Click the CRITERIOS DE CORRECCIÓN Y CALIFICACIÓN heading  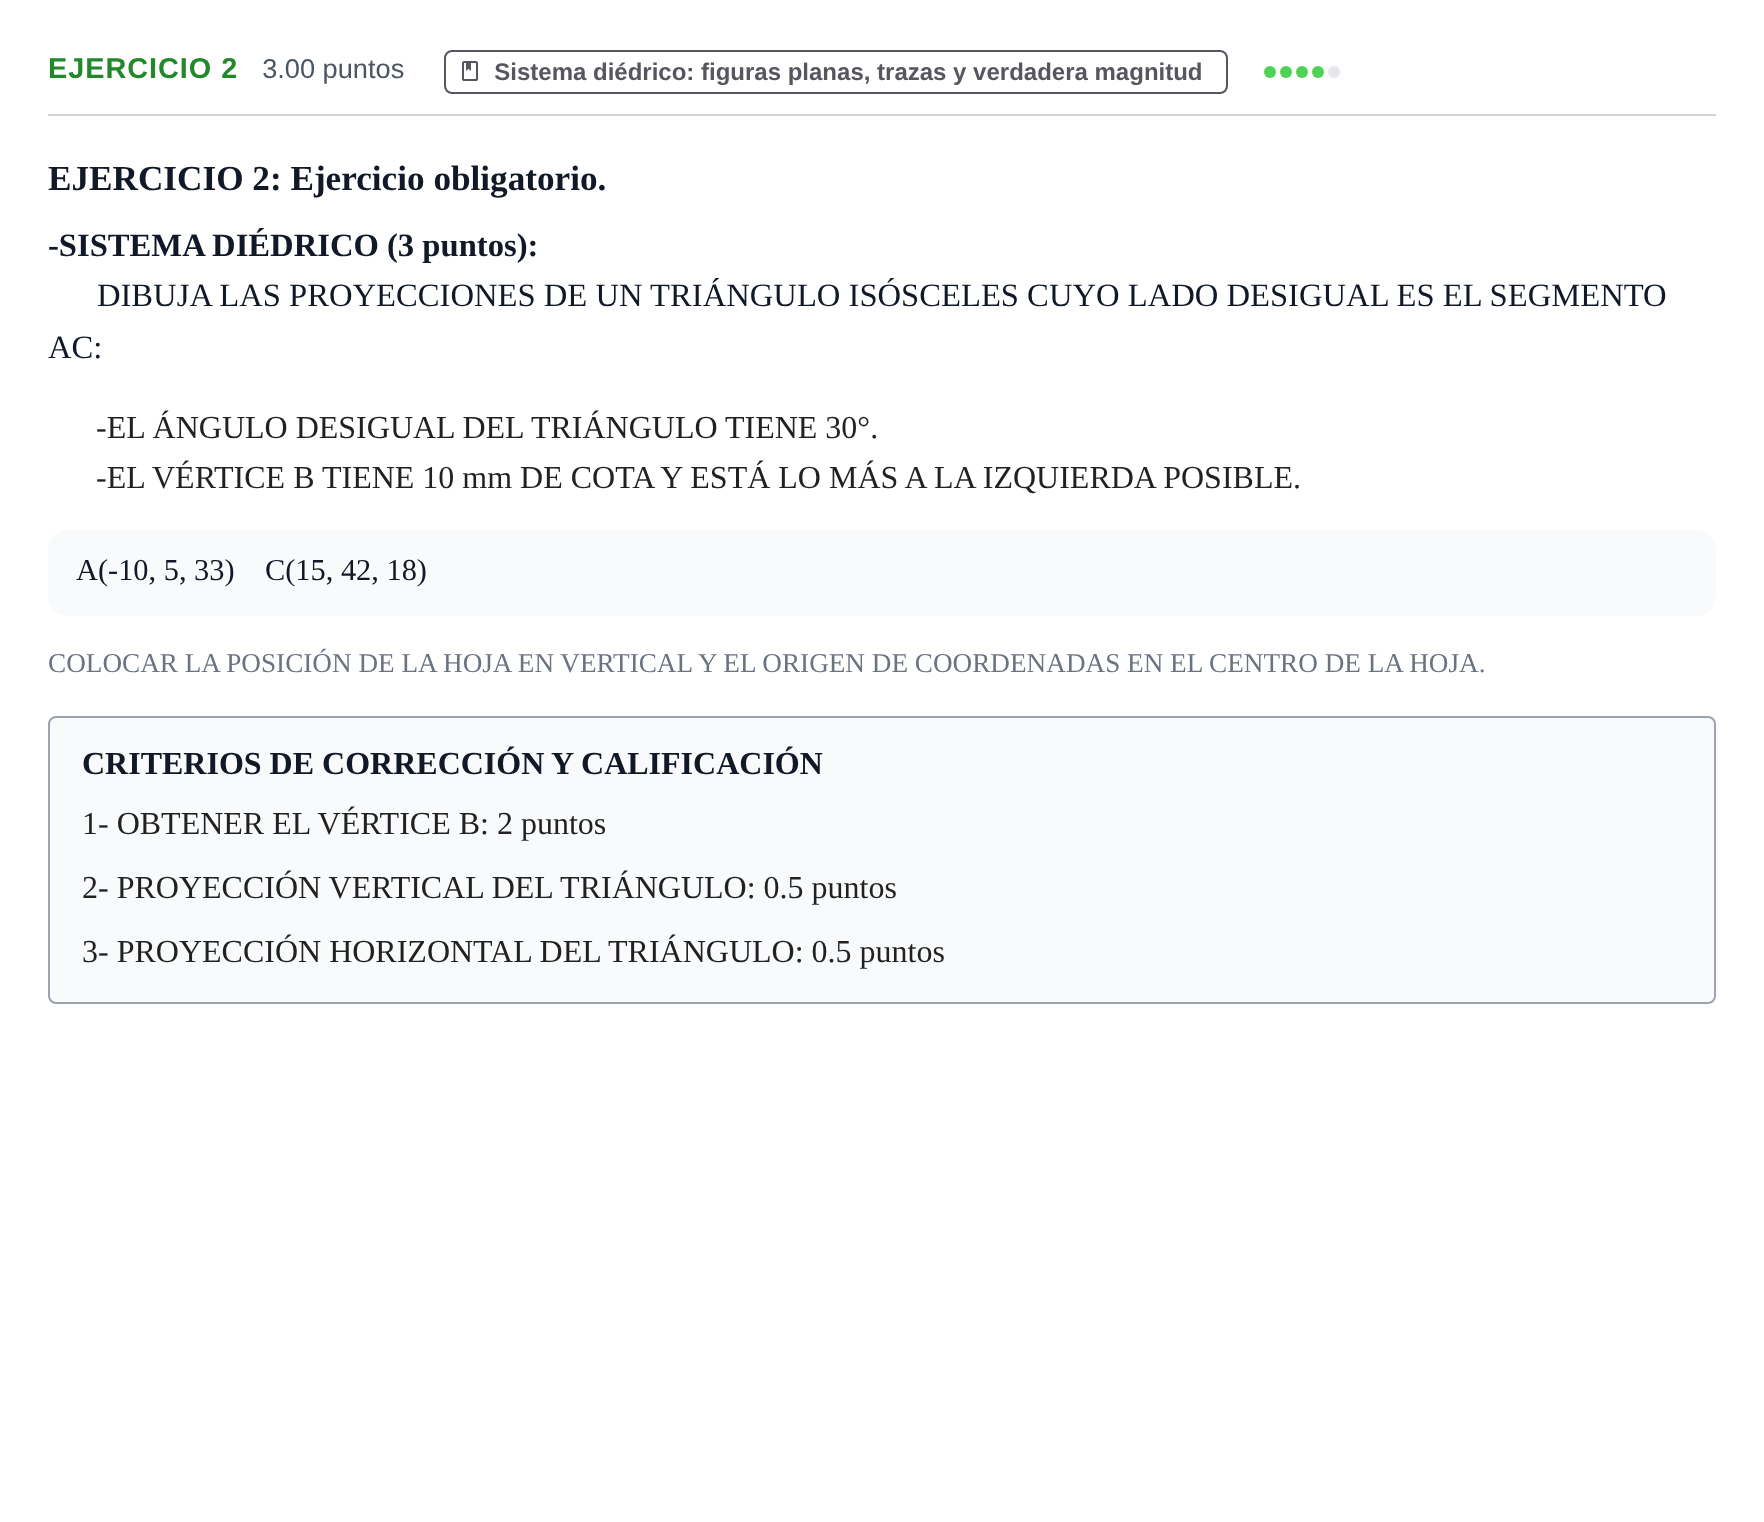pyautogui.click(x=452, y=763)
